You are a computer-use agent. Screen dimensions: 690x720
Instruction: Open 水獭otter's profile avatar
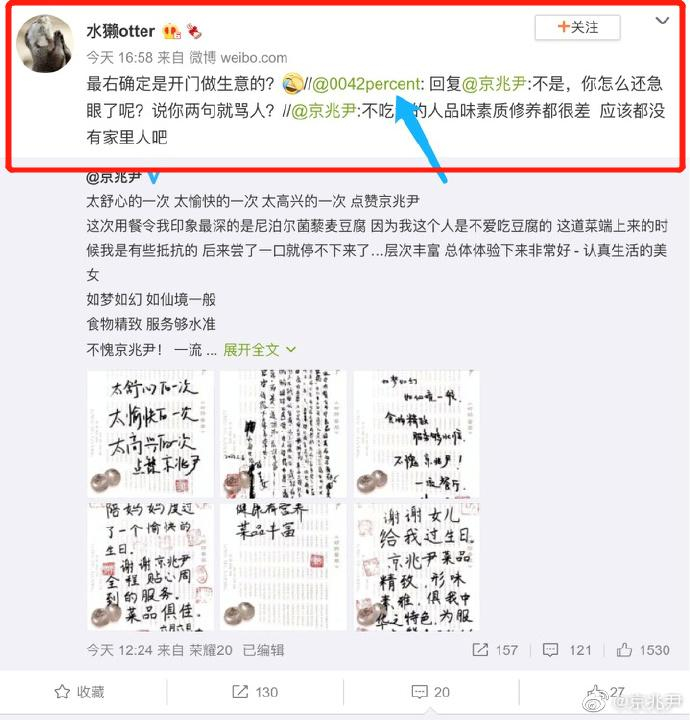click(x=45, y=44)
